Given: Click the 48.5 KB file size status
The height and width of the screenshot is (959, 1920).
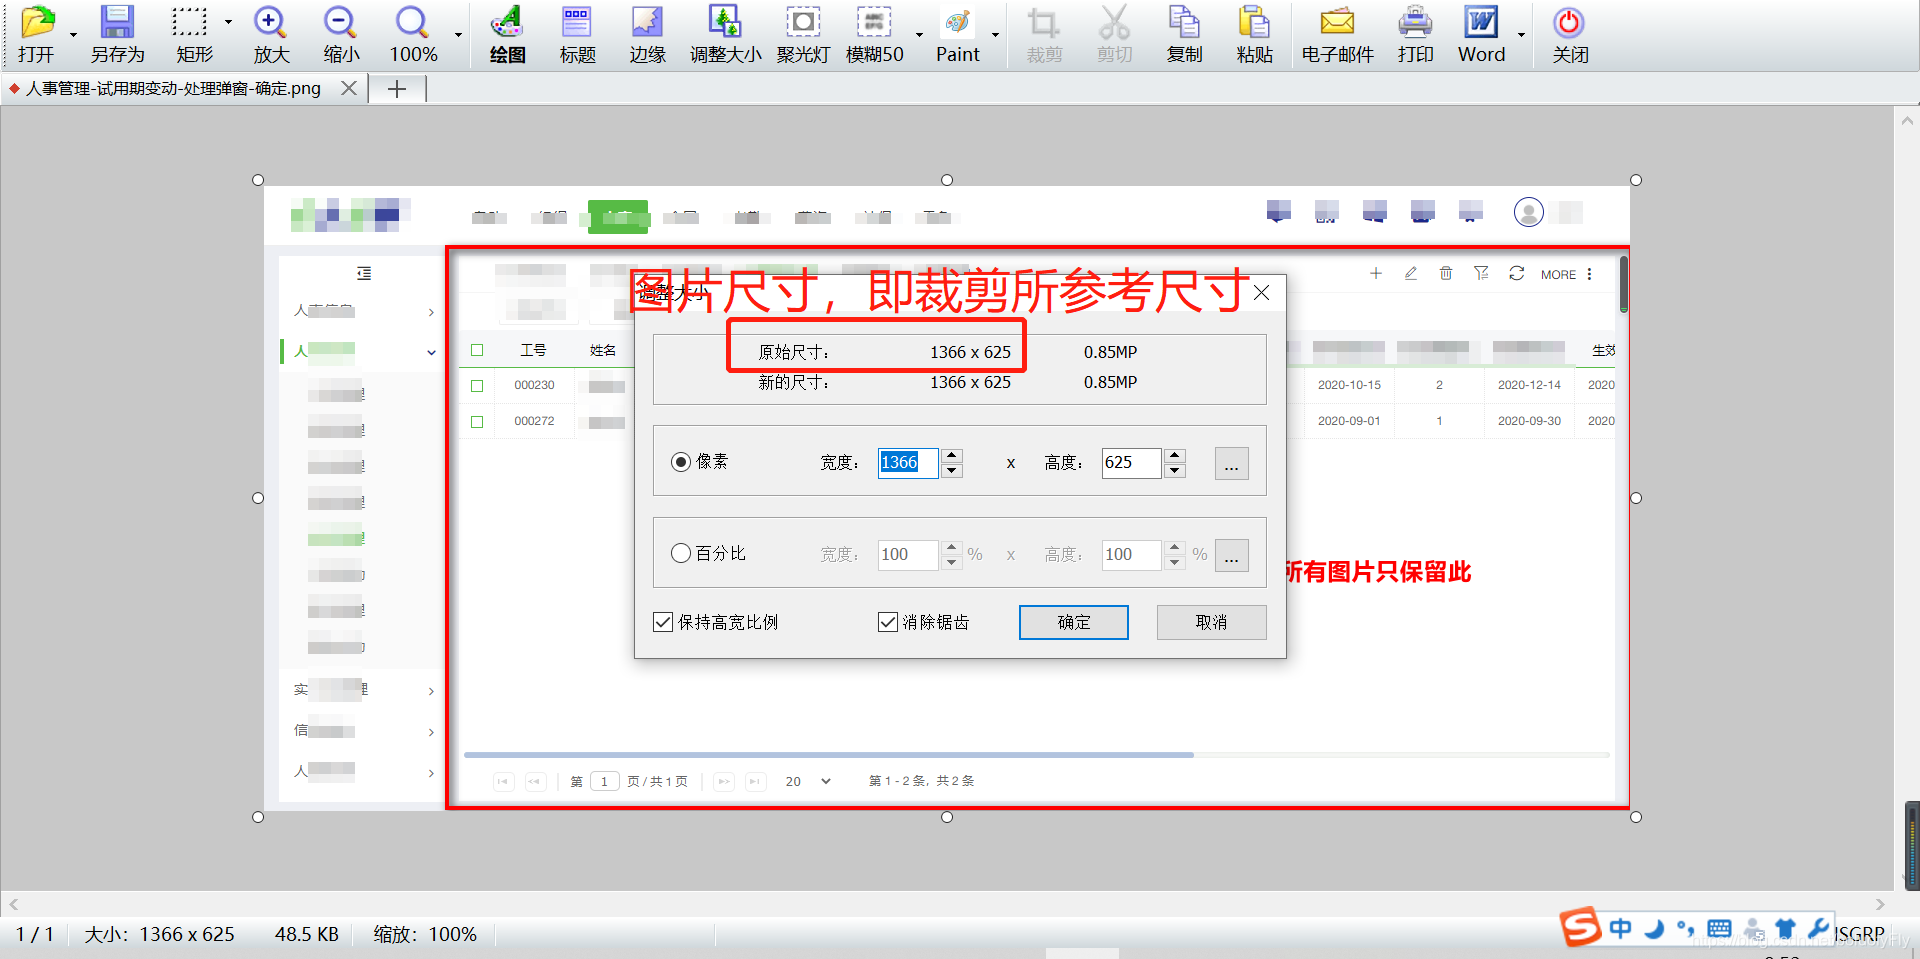Looking at the screenshot, I should click(307, 934).
